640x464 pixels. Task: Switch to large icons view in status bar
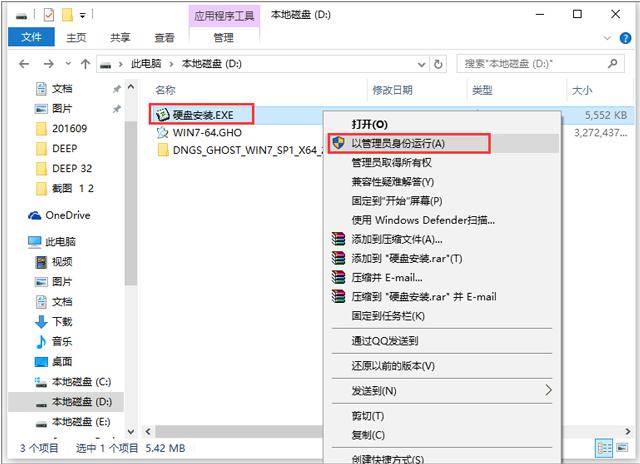[620, 447]
